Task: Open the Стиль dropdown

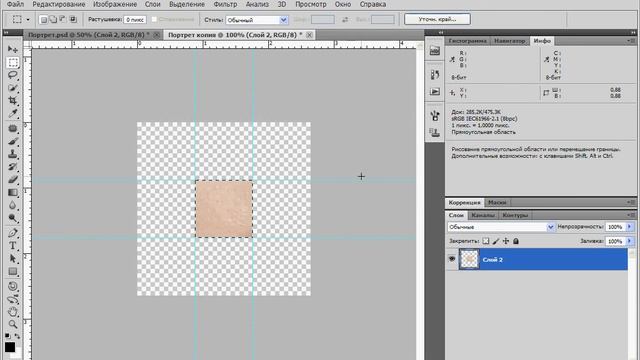Action: coord(257,20)
